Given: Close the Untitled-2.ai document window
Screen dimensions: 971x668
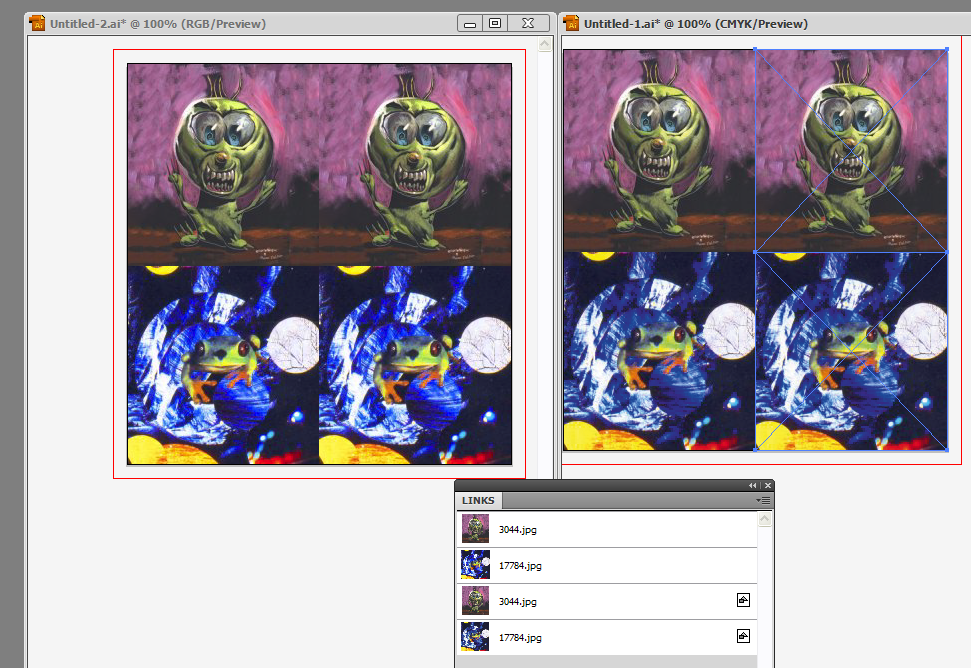Looking at the screenshot, I should [x=528, y=24].
